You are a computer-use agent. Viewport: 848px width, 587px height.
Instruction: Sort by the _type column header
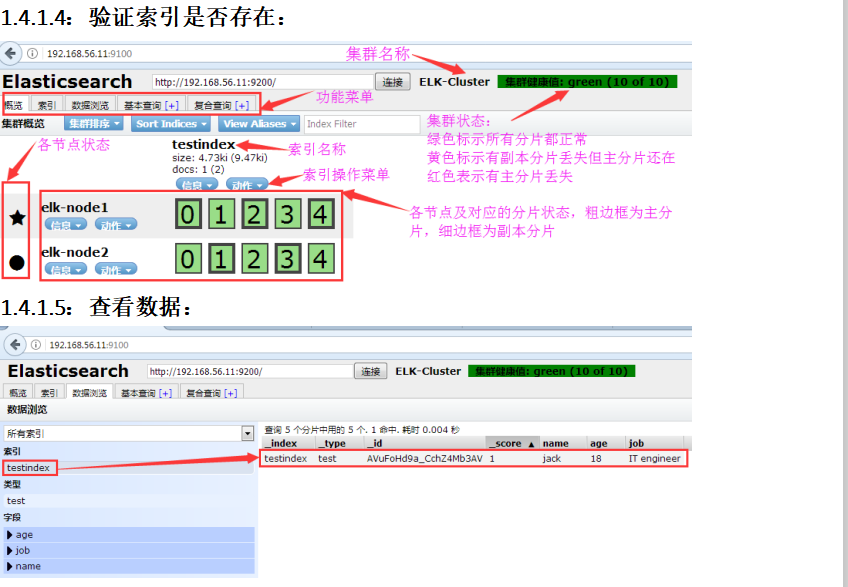tap(340, 443)
